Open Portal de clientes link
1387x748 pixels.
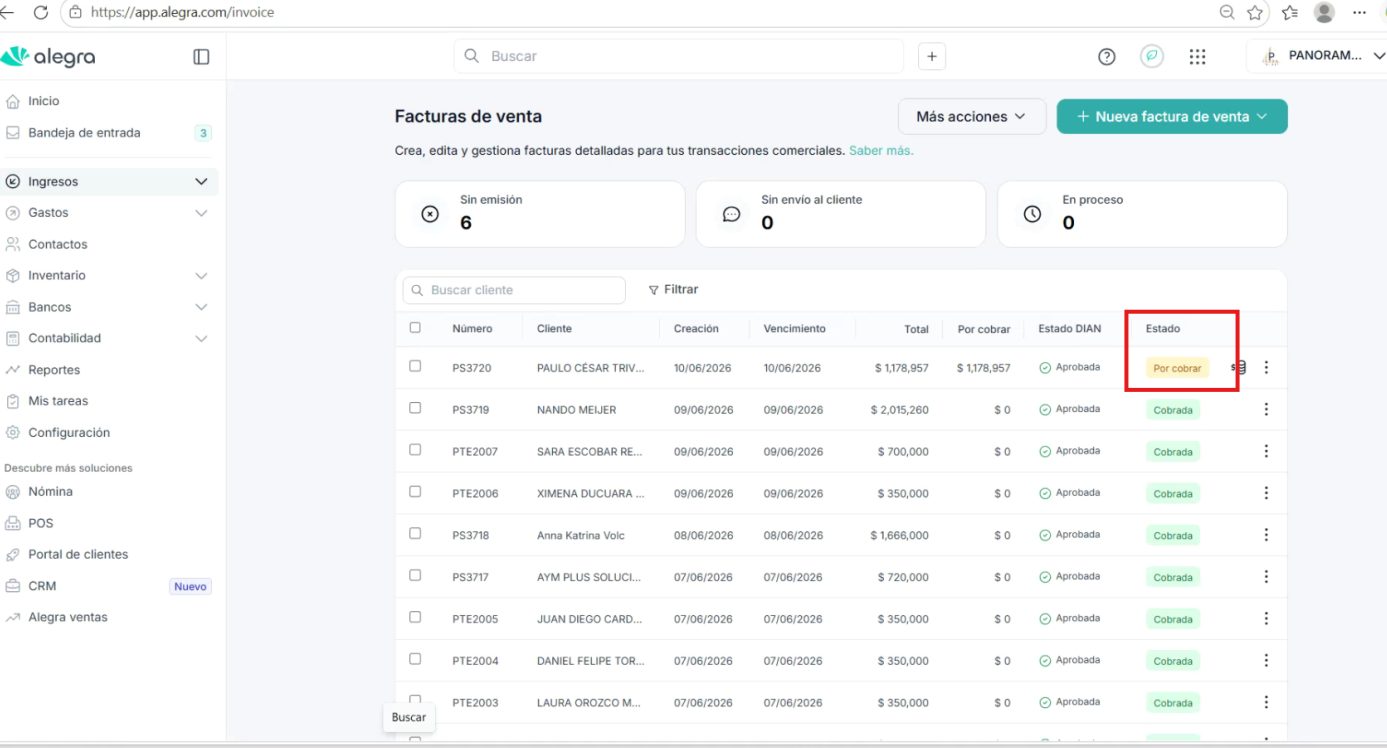pos(78,554)
